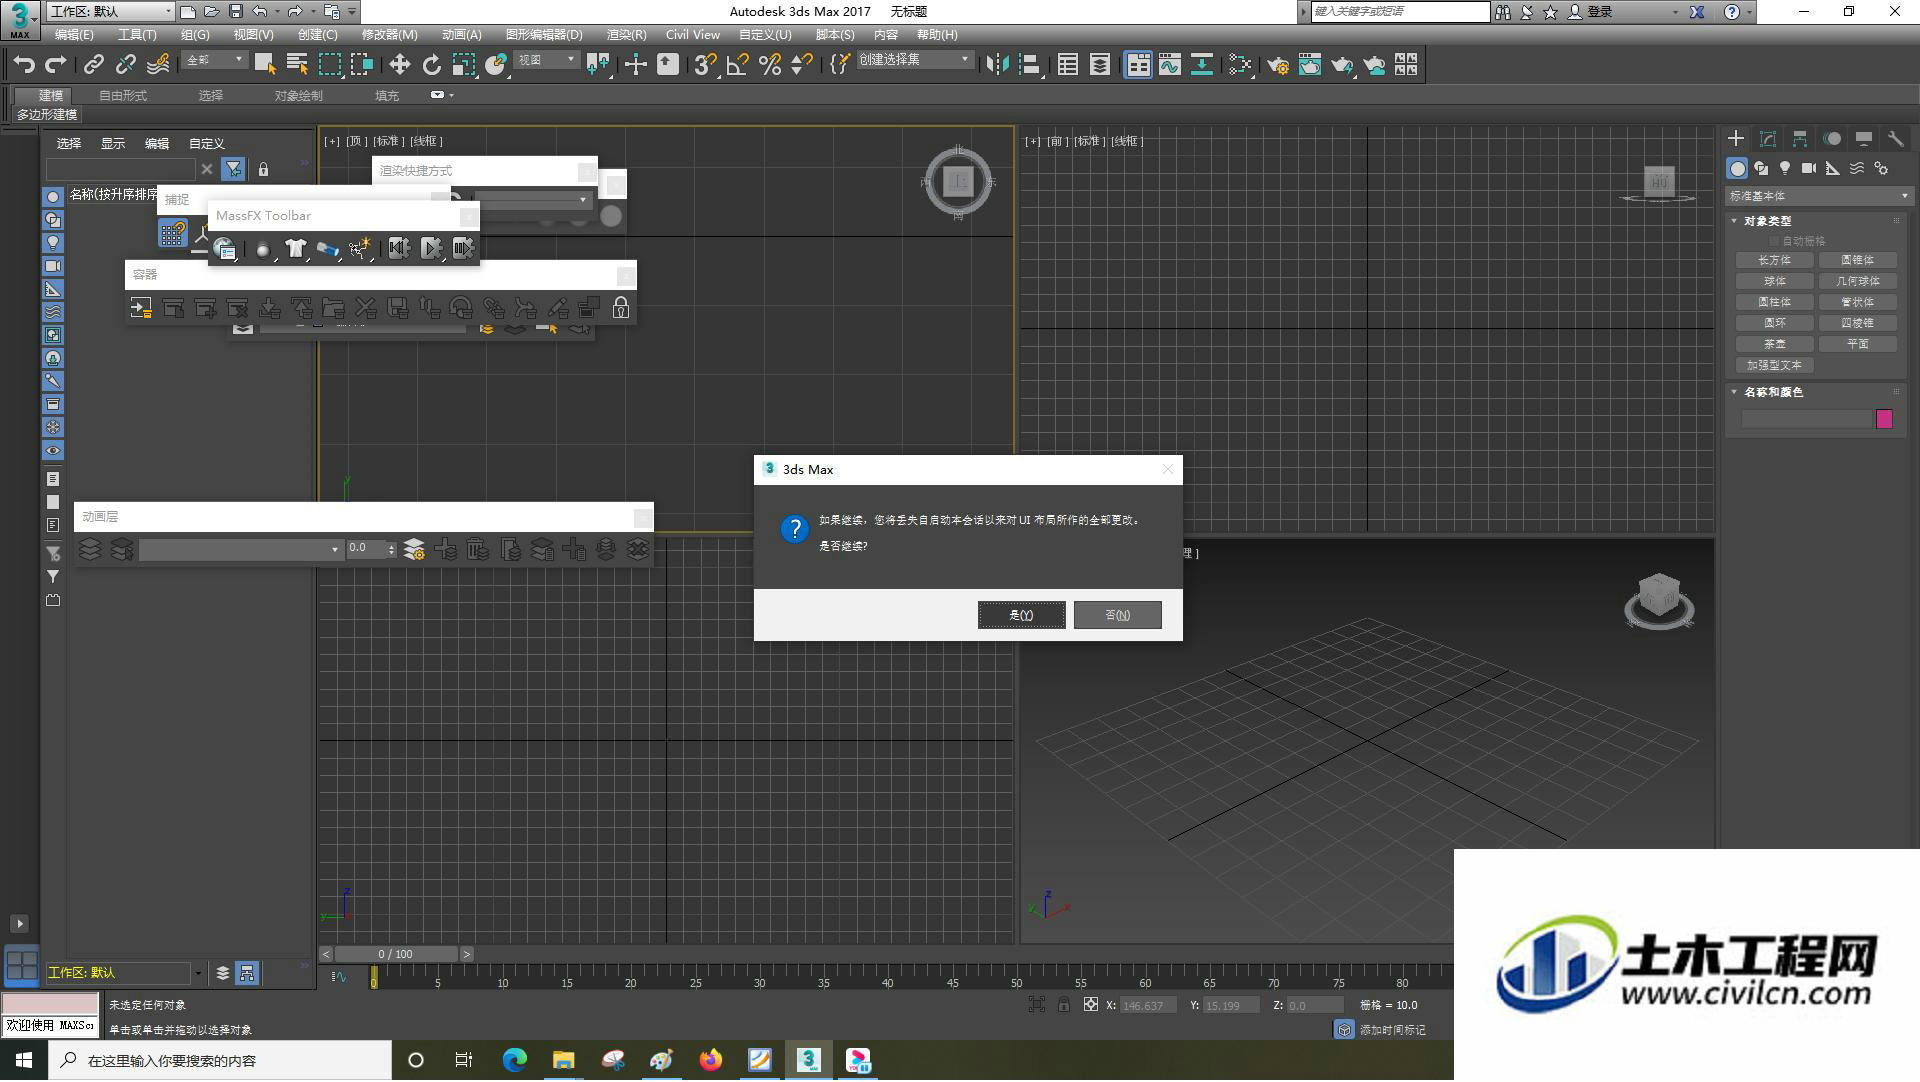The image size is (1920, 1082).
Task: Click the MassFX ragdoll icon
Action: click(359, 249)
